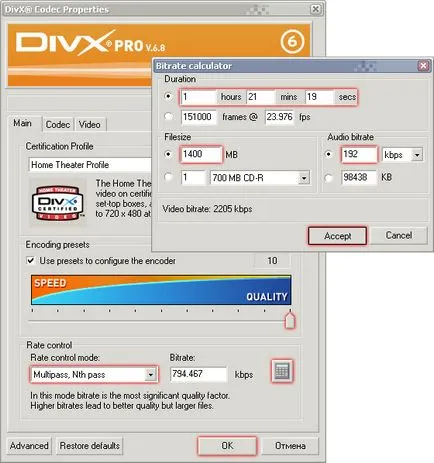This screenshot has width=434, height=463.
Task: Click the audio size field showing 98438
Action: [359, 178]
